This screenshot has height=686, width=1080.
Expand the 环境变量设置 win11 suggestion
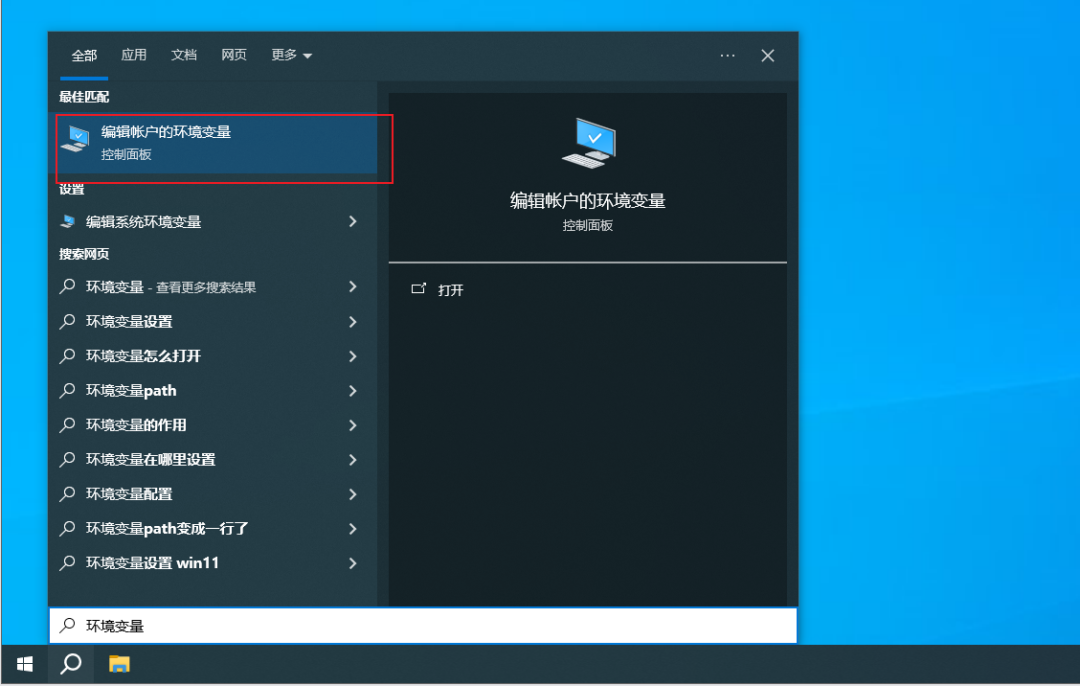pos(353,563)
